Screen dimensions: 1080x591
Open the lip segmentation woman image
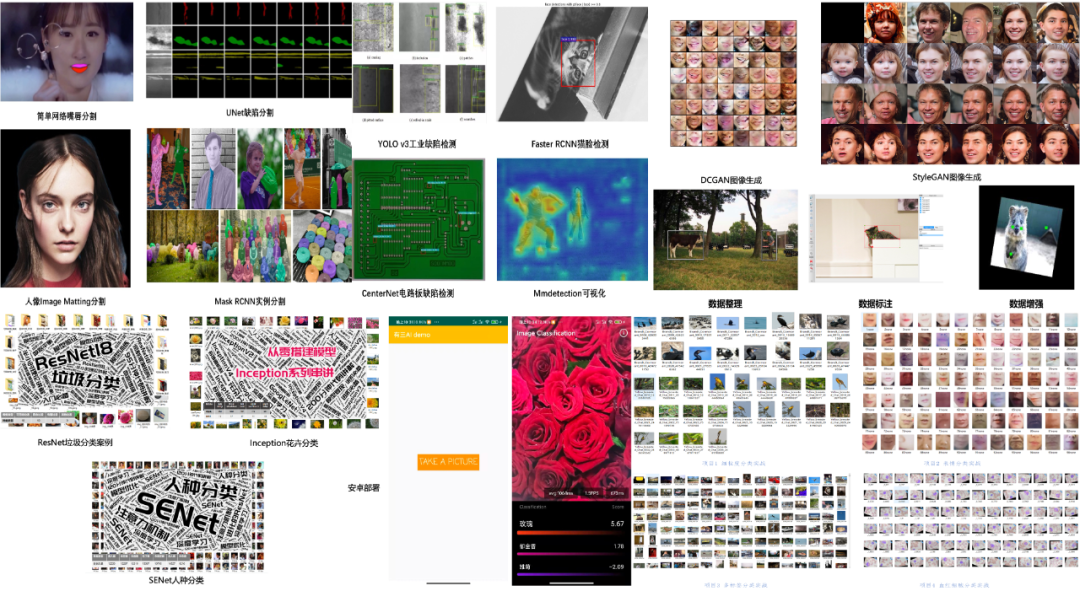pos(67,52)
